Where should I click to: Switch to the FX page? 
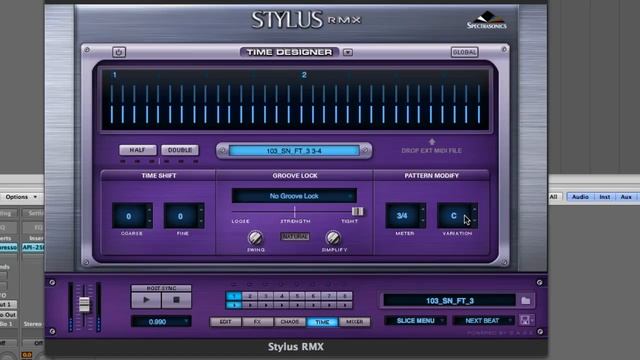pos(258,322)
